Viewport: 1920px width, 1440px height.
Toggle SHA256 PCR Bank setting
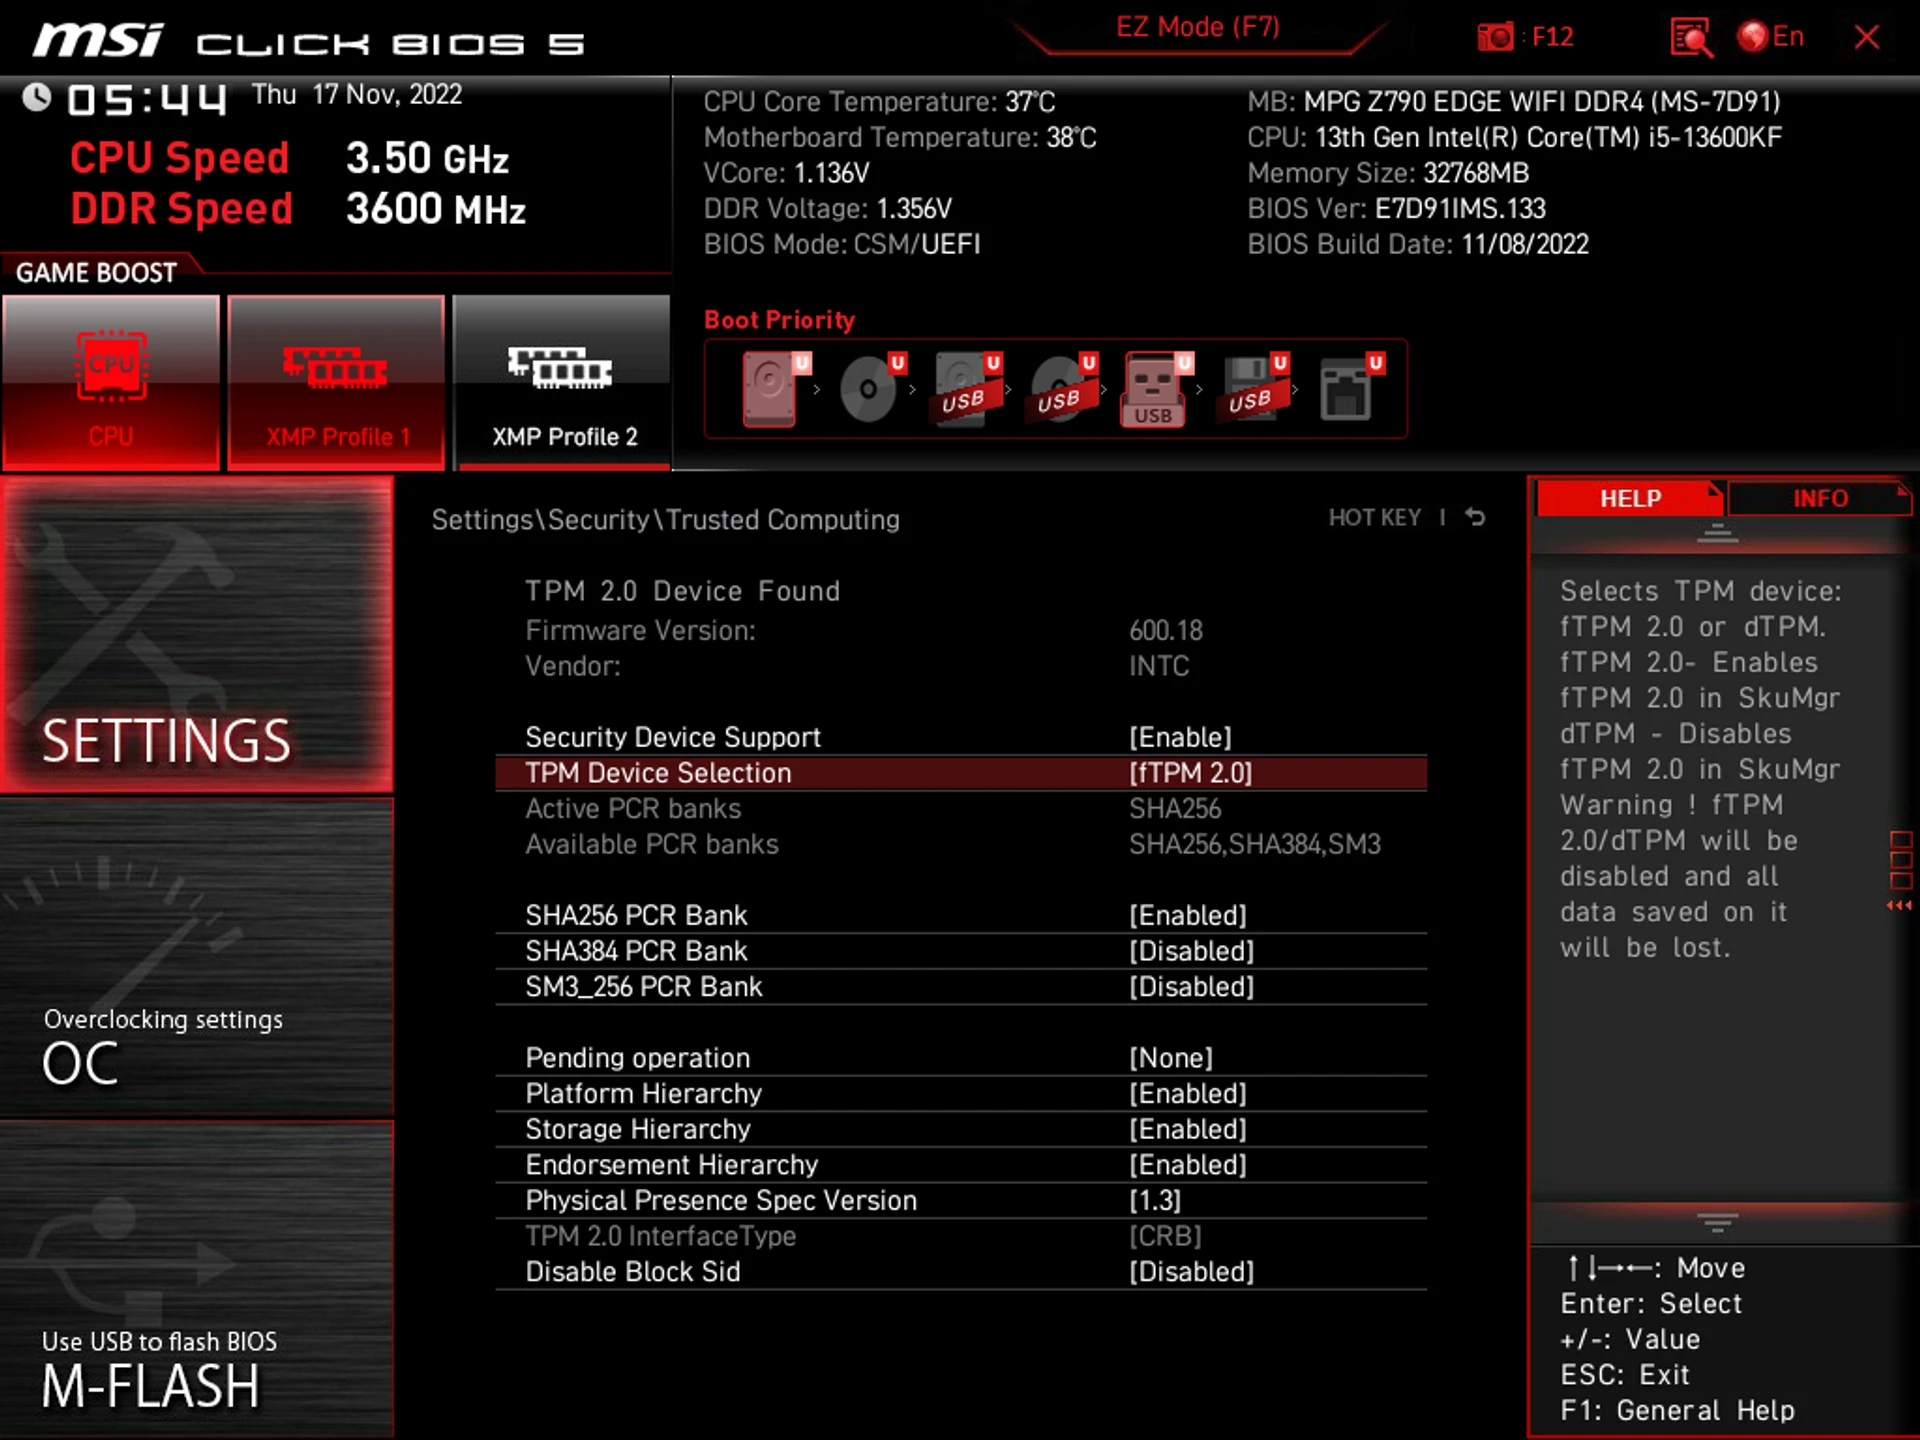coord(961,915)
